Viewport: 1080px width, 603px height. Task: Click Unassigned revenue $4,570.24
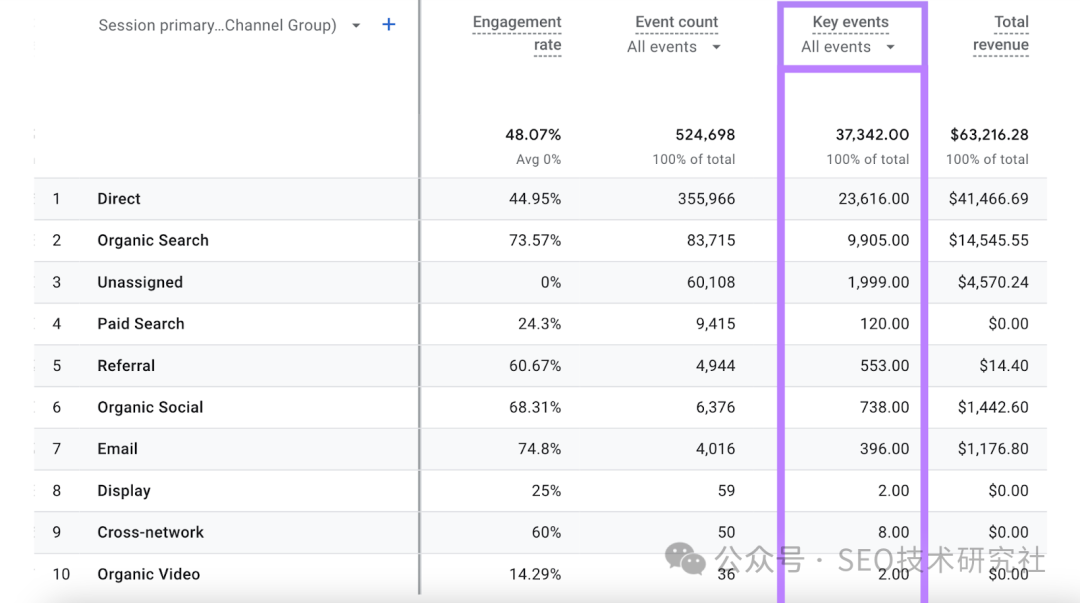click(x=993, y=283)
